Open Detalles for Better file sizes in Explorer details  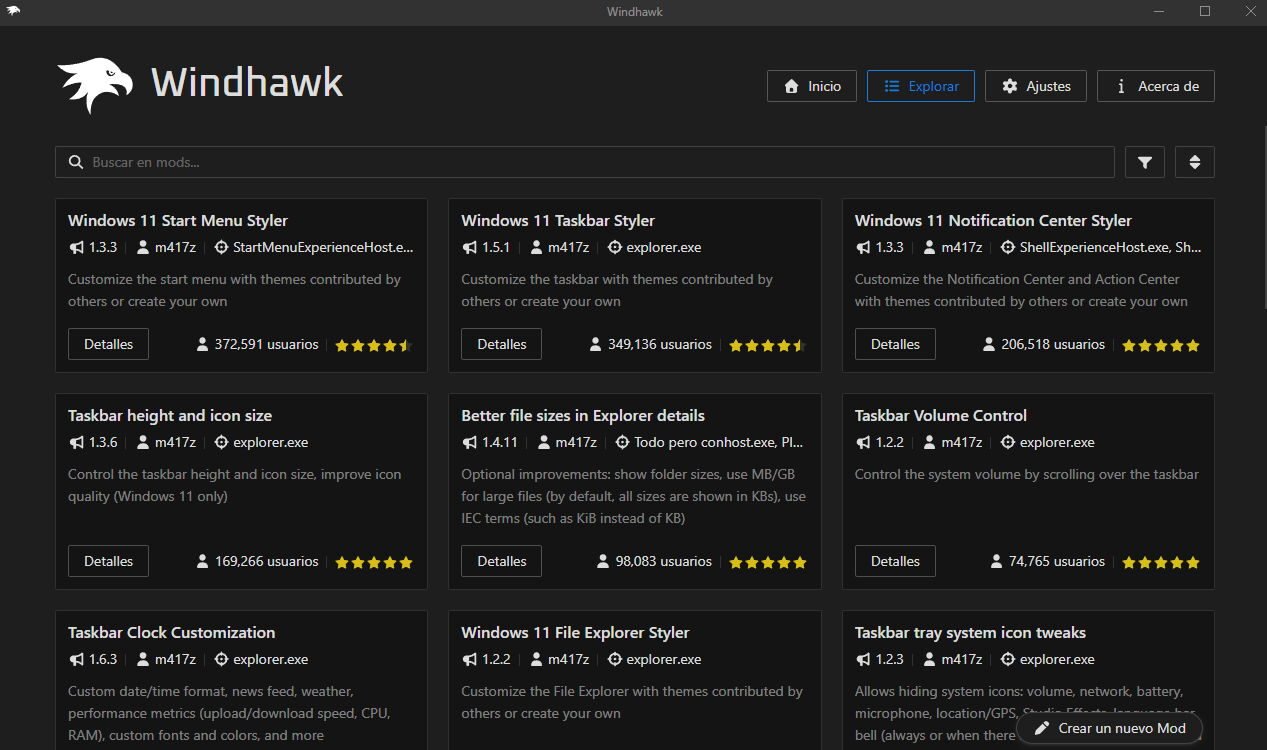501,560
